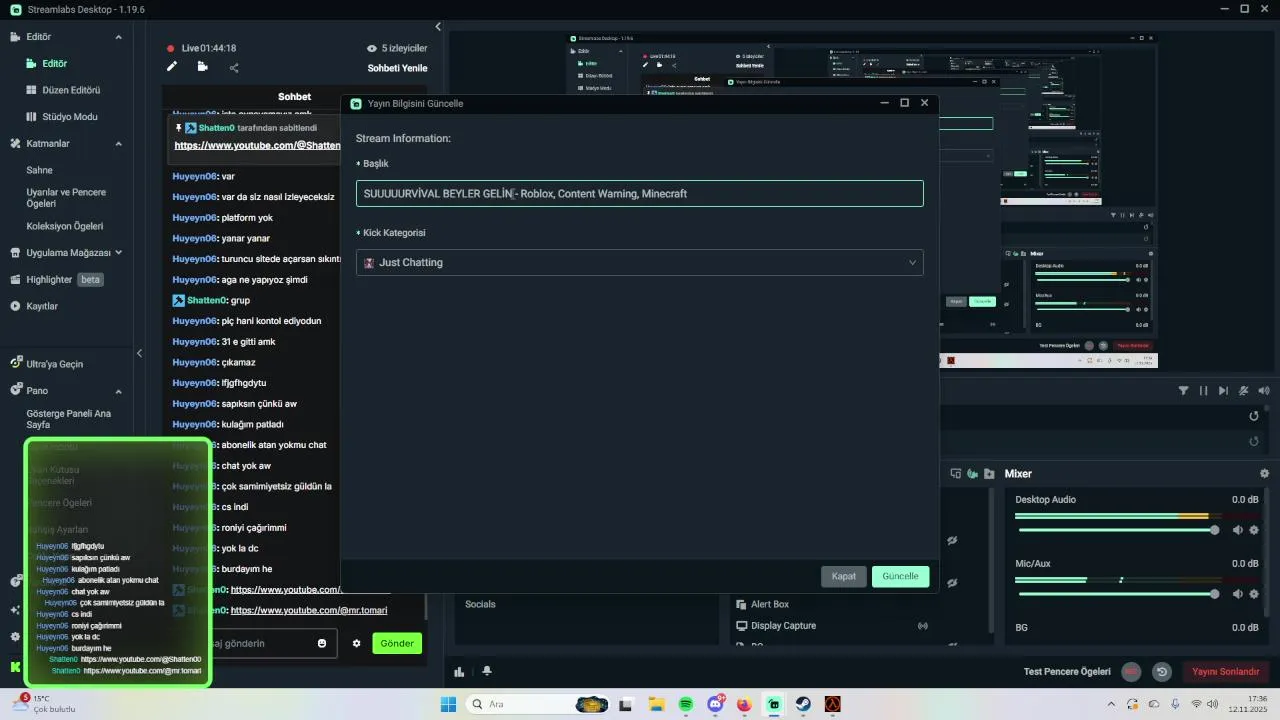Toggle visibility of source above Alert Box

click(952, 582)
